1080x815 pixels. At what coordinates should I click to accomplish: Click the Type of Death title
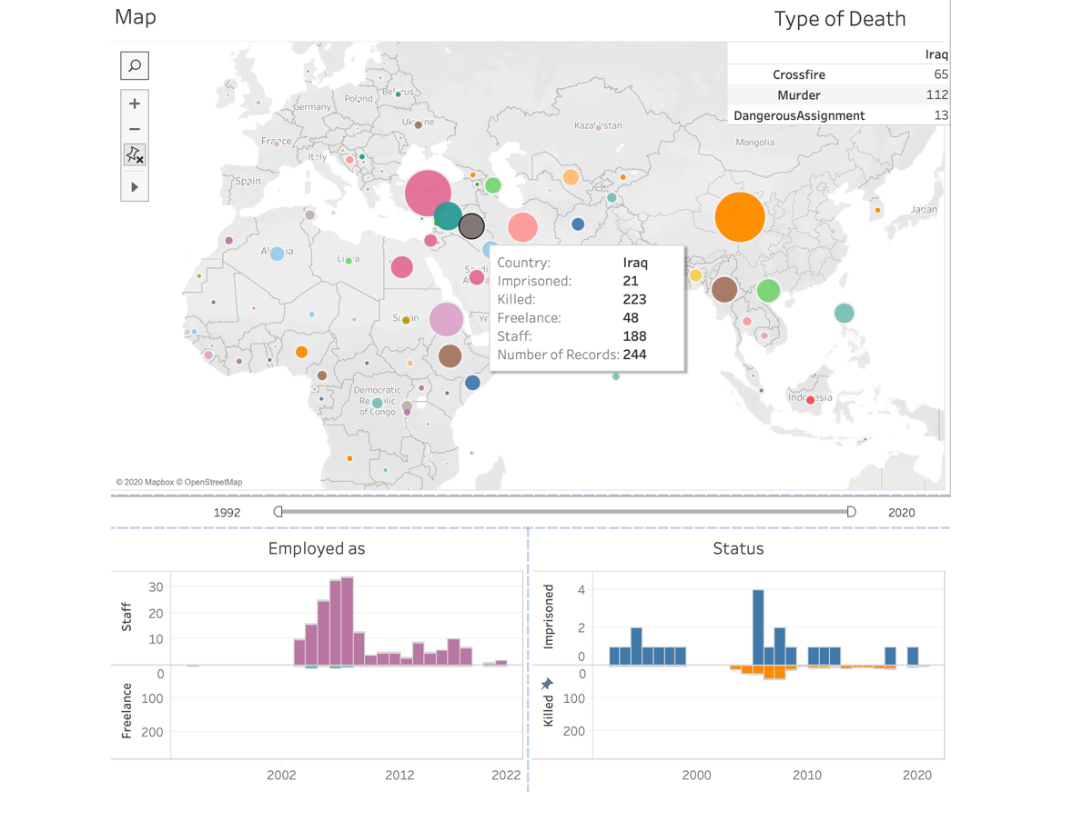coord(840,19)
